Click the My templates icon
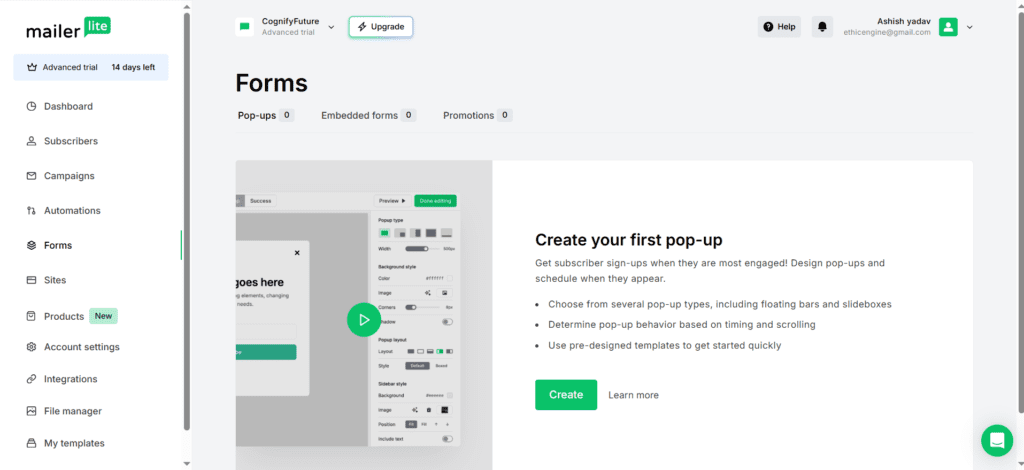 pyautogui.click(x=31, y=443)
